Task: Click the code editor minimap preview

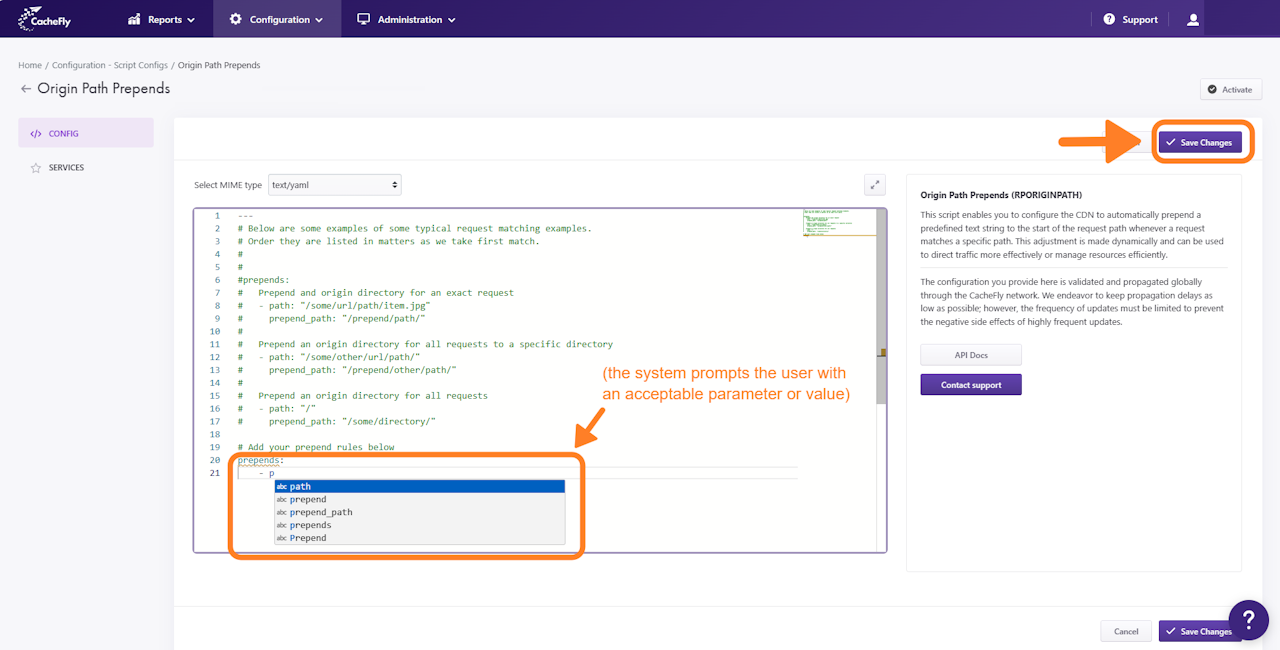Action: 839,223
